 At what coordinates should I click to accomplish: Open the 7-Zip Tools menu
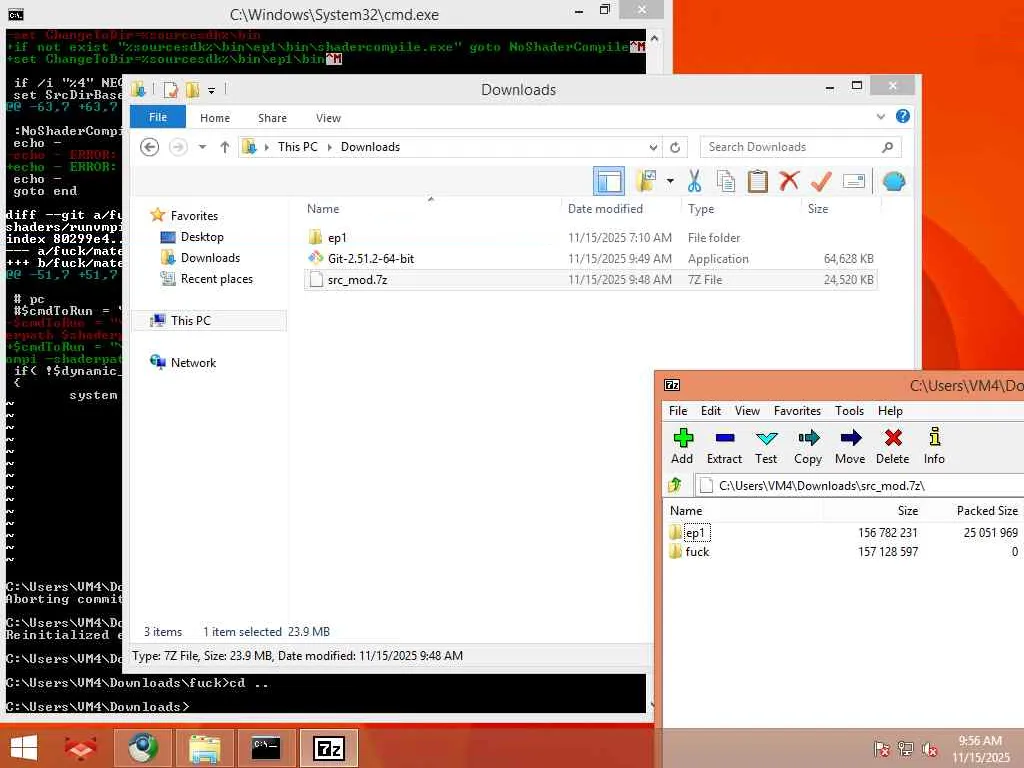849,411
